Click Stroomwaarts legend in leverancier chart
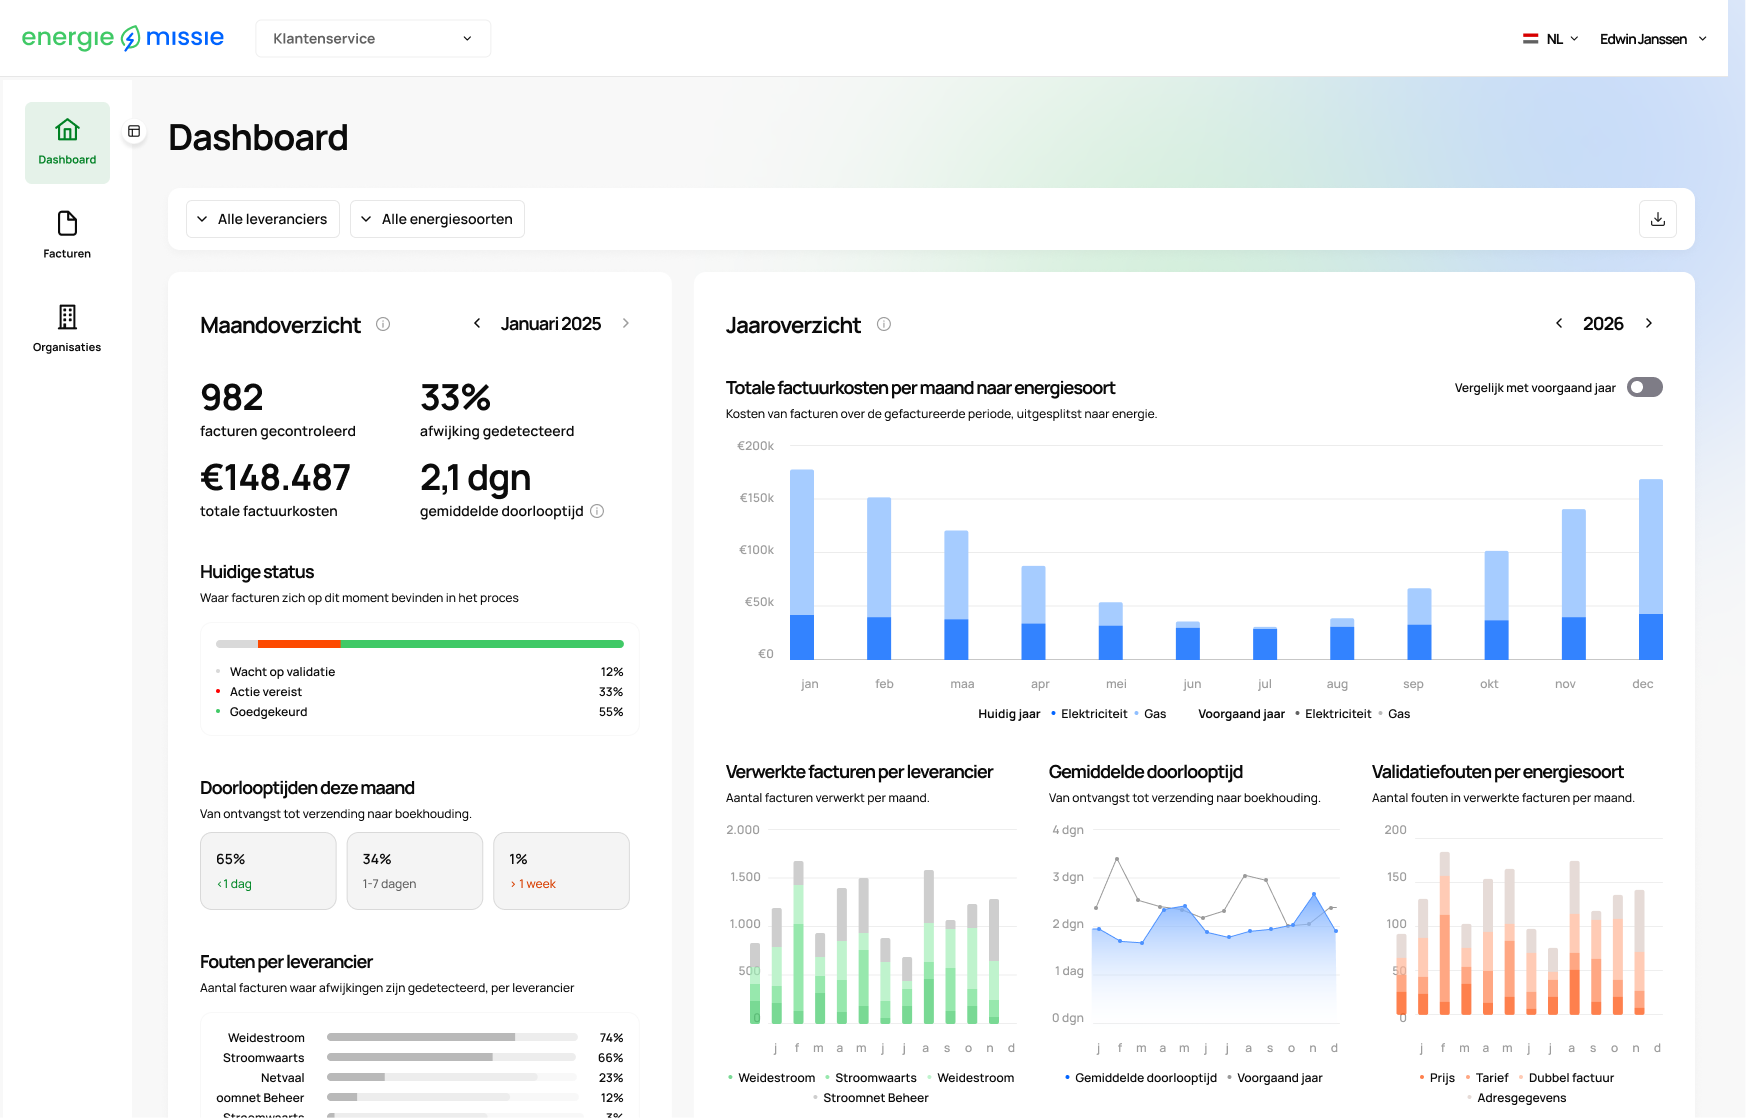 click(870, 1078)
